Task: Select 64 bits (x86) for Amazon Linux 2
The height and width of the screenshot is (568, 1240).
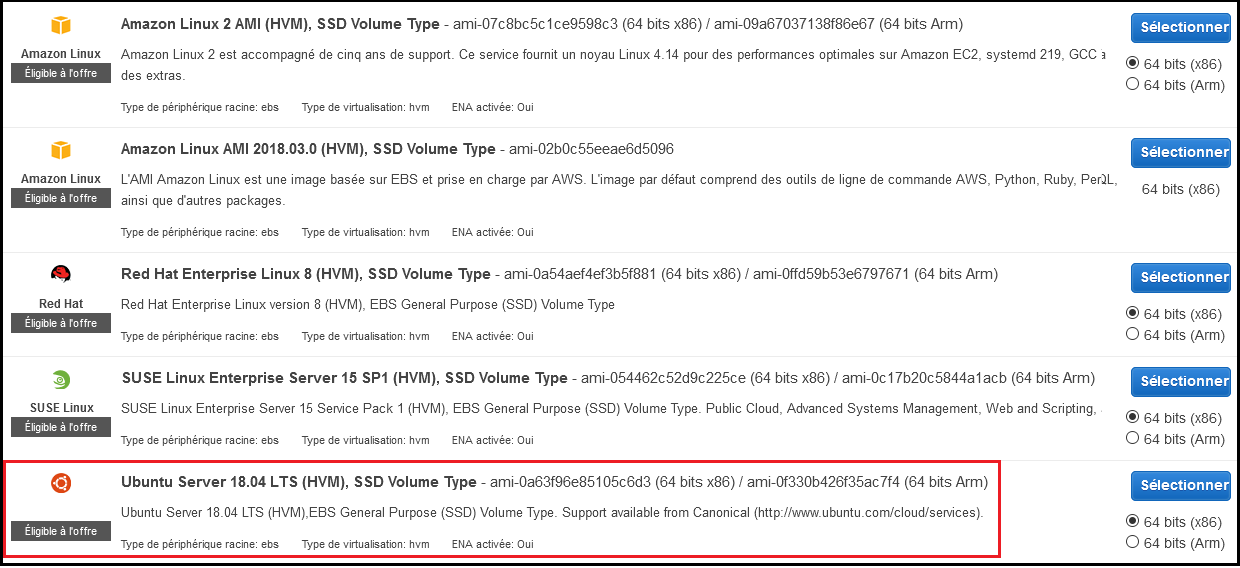Action: [x=1132, y=63]
